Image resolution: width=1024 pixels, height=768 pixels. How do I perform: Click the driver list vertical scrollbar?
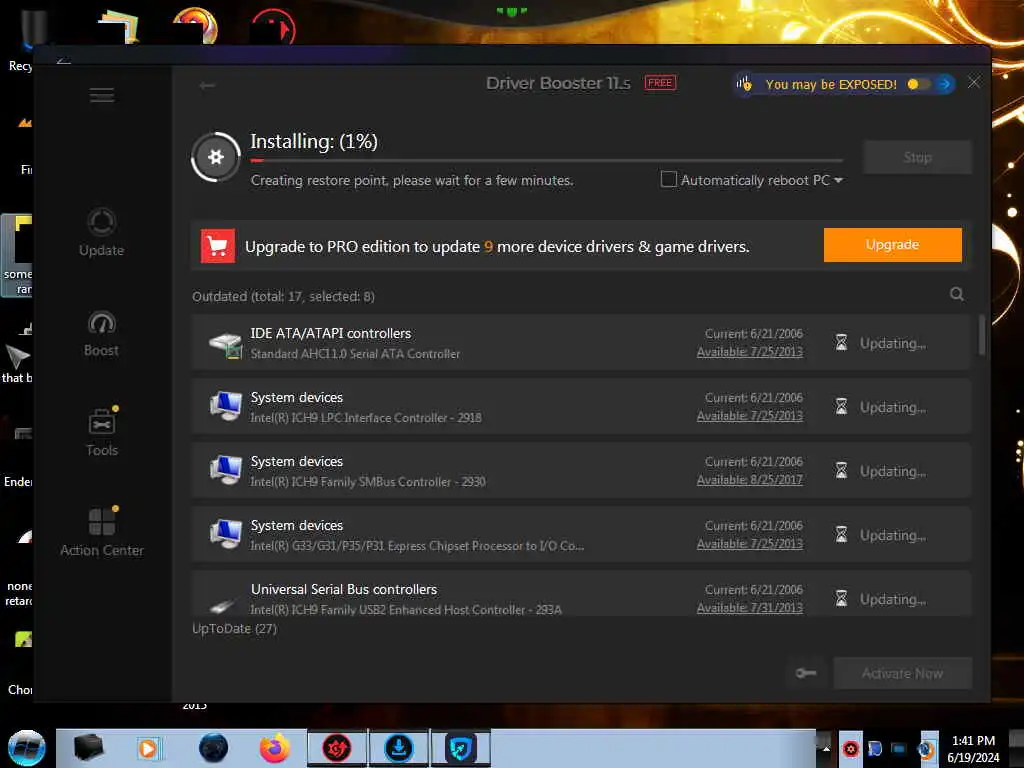tap(982, 336)
